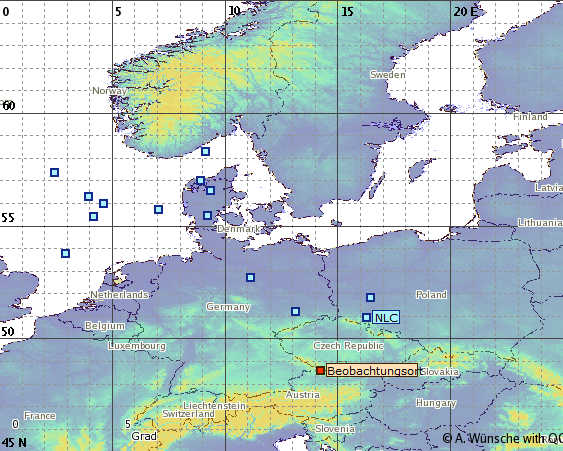563x451 pixels.
Task: Select the northwesternmost blue marker in the North Sea
Action: pyautogui.click(x=54, y=173)
